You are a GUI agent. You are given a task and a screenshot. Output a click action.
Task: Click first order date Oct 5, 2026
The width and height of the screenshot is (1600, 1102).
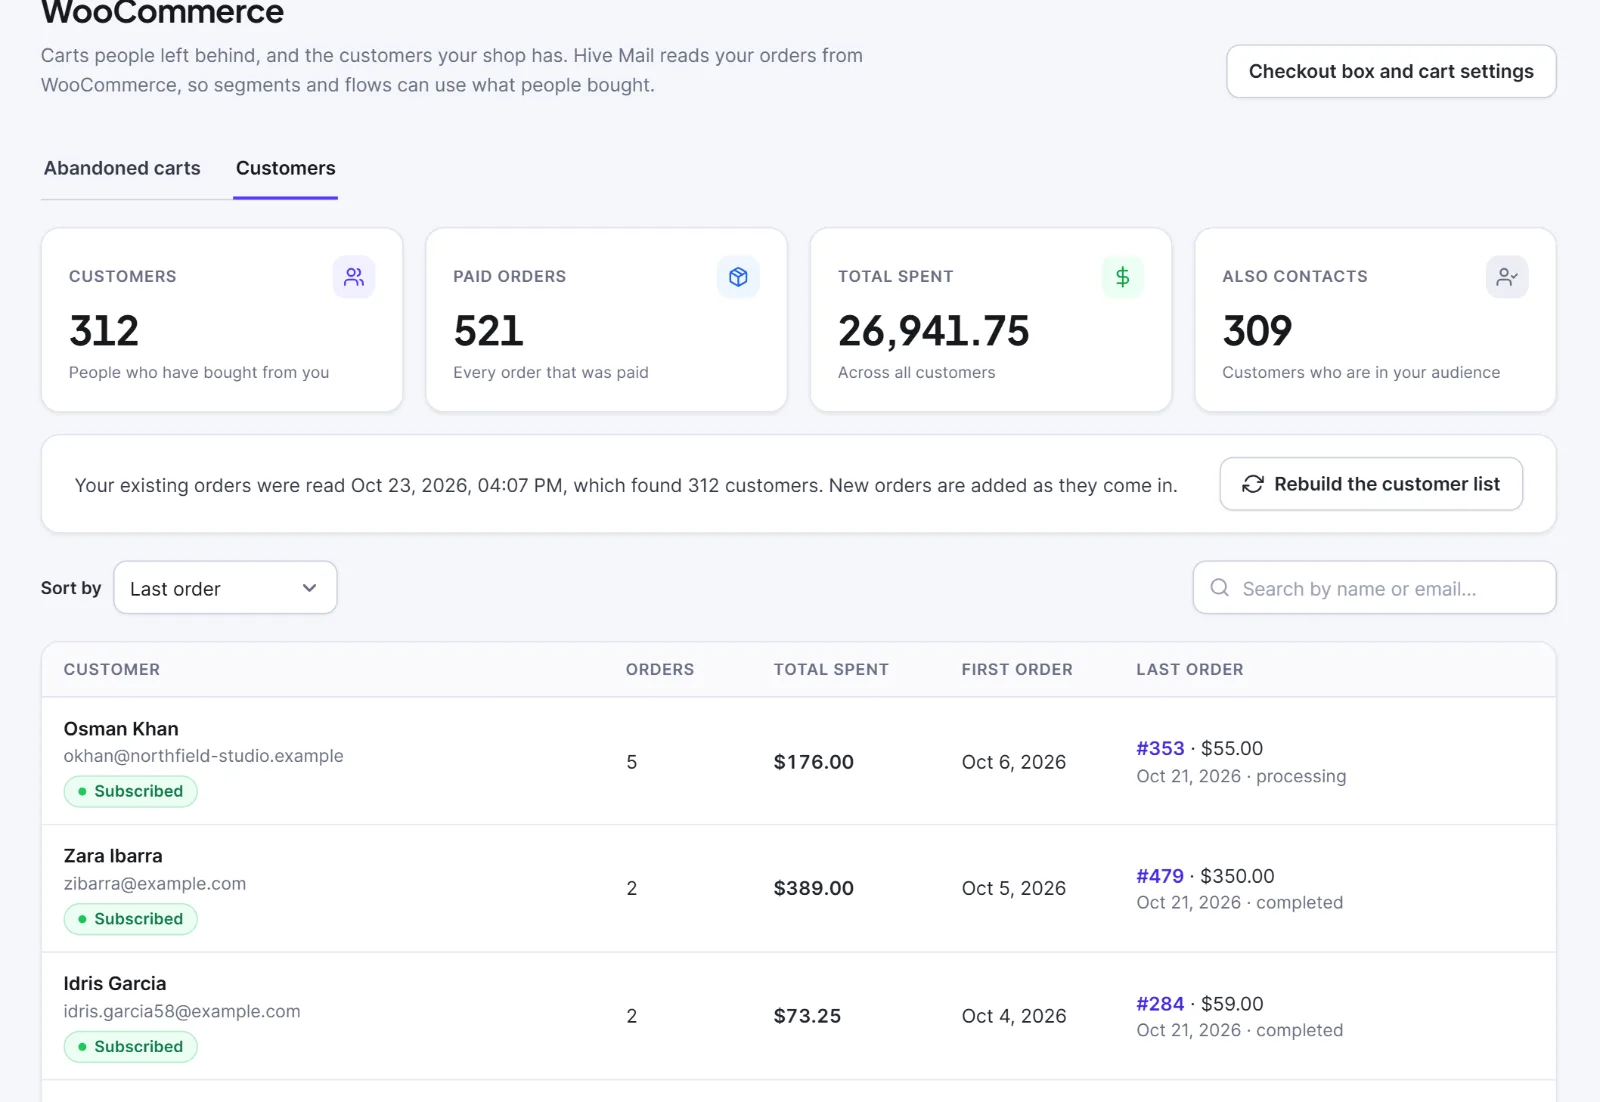coord(1014,888)
